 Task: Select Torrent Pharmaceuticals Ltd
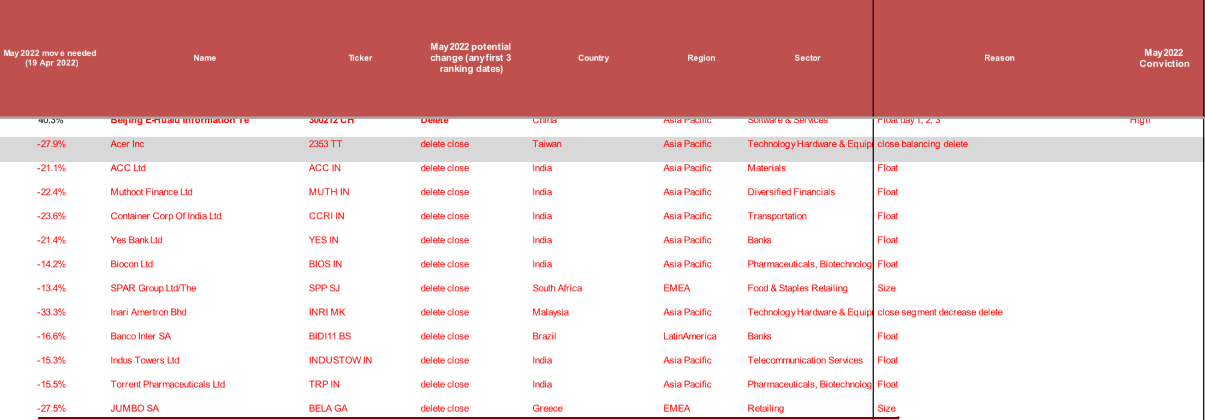pyautogui.click(x=168, y=384)
